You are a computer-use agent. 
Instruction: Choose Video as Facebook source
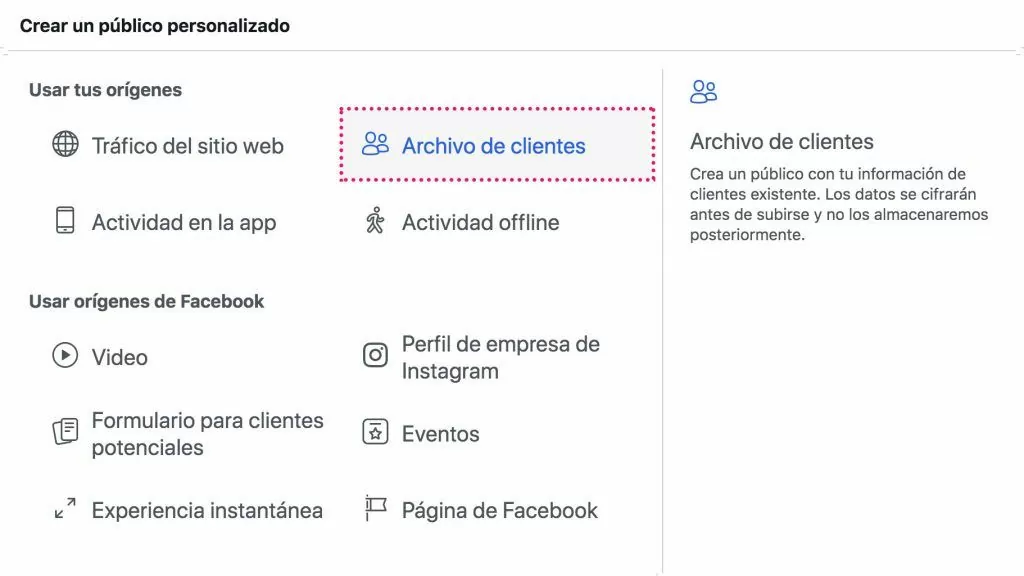tap(100, 357)
